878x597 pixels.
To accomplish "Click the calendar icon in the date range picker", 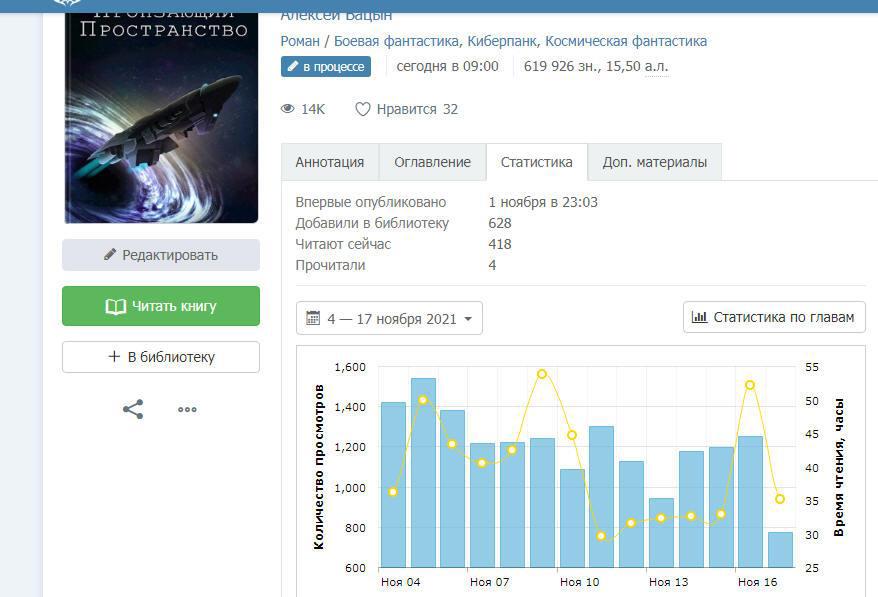I will pyautogui.click(x=313, y=319).
